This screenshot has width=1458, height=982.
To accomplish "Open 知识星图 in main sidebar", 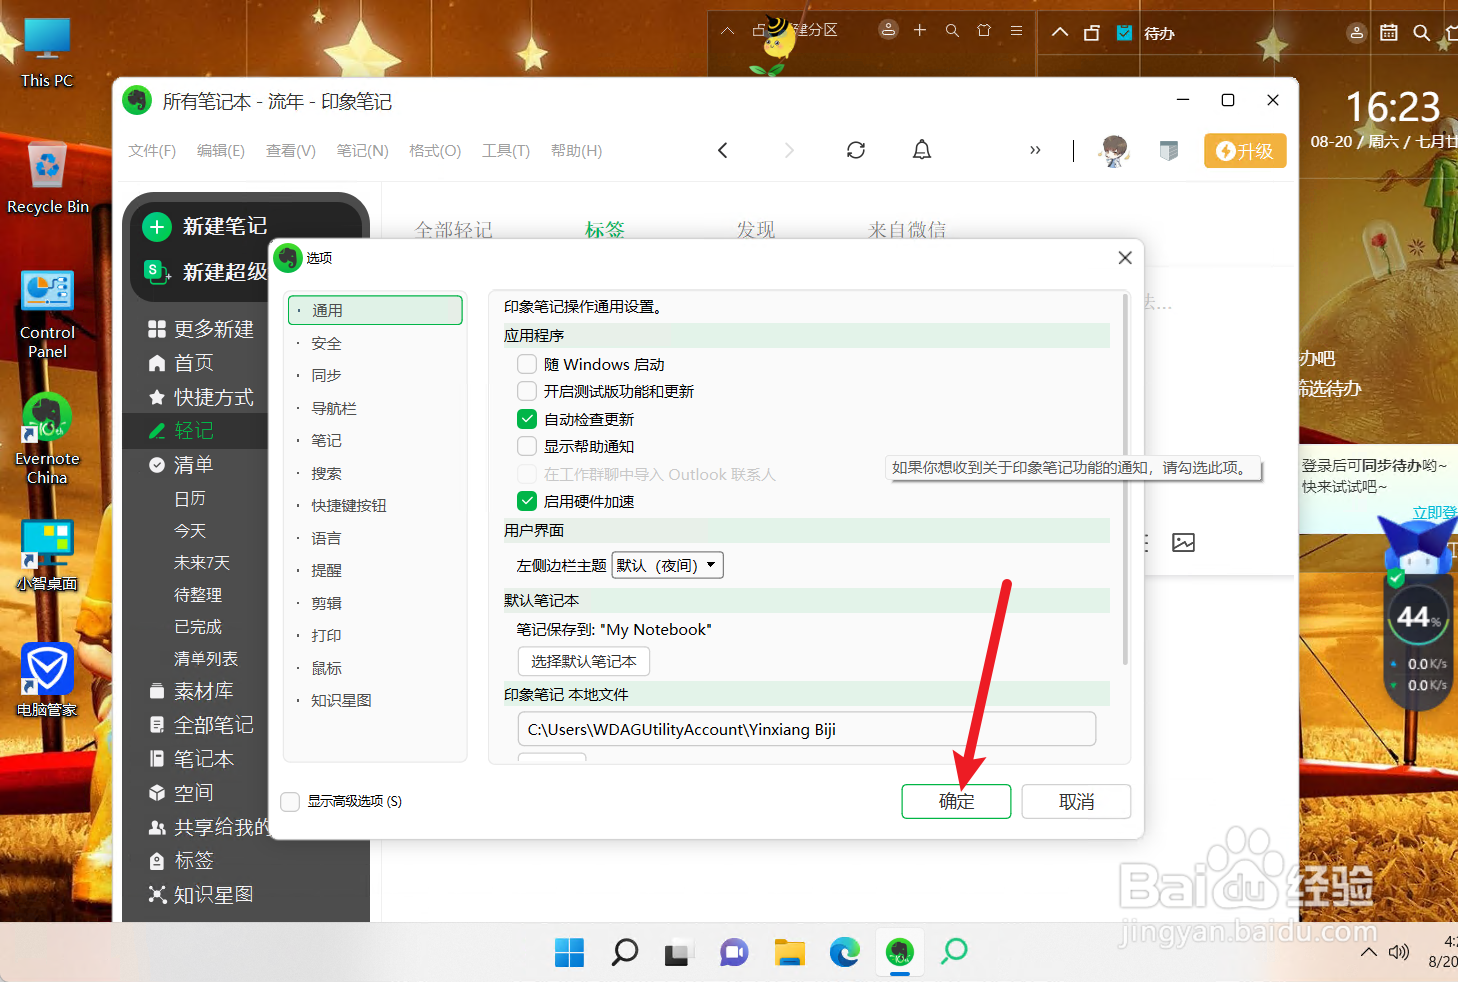I will click(201, 895).
